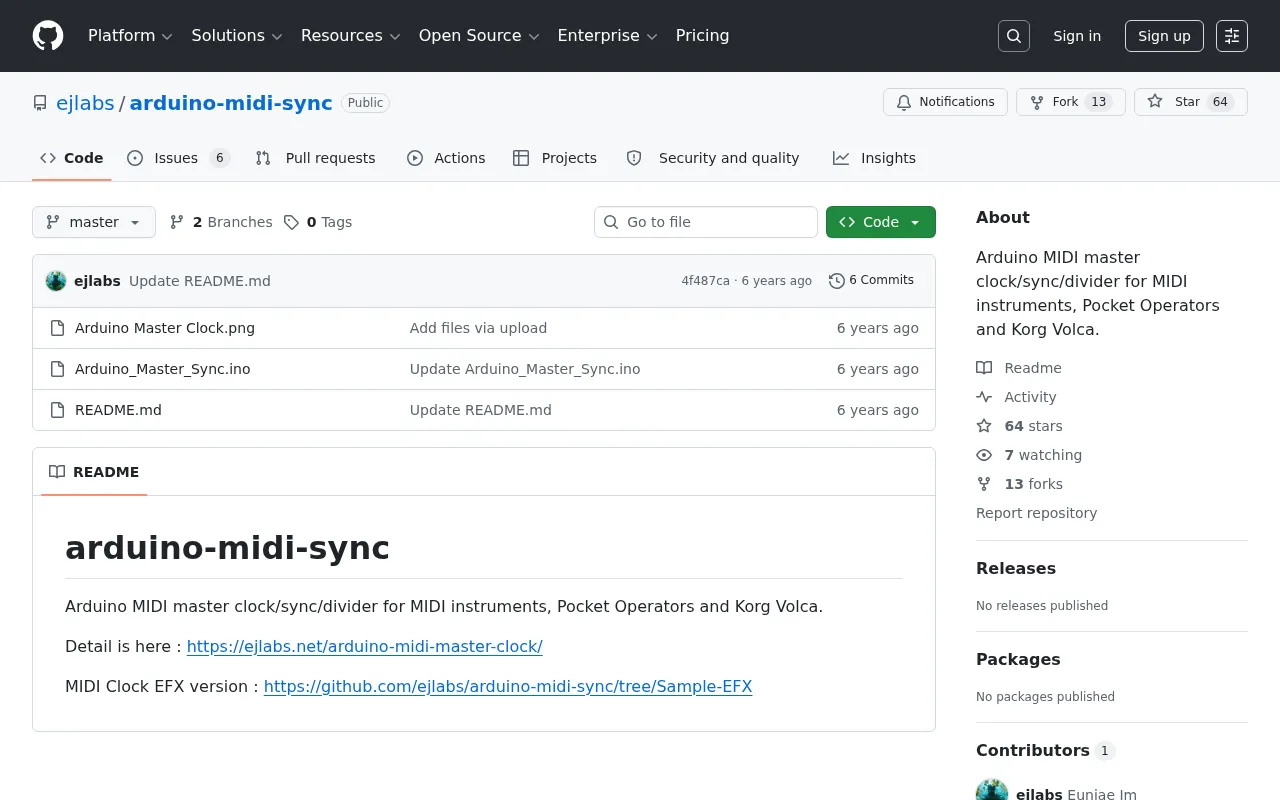Open the search magnifier button

(x=1014, y=36)
